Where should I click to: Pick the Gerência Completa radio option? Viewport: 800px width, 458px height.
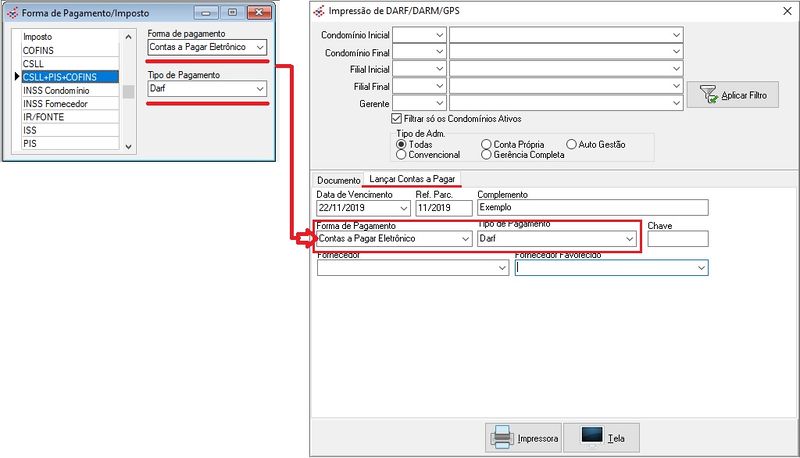click(486, 155)
